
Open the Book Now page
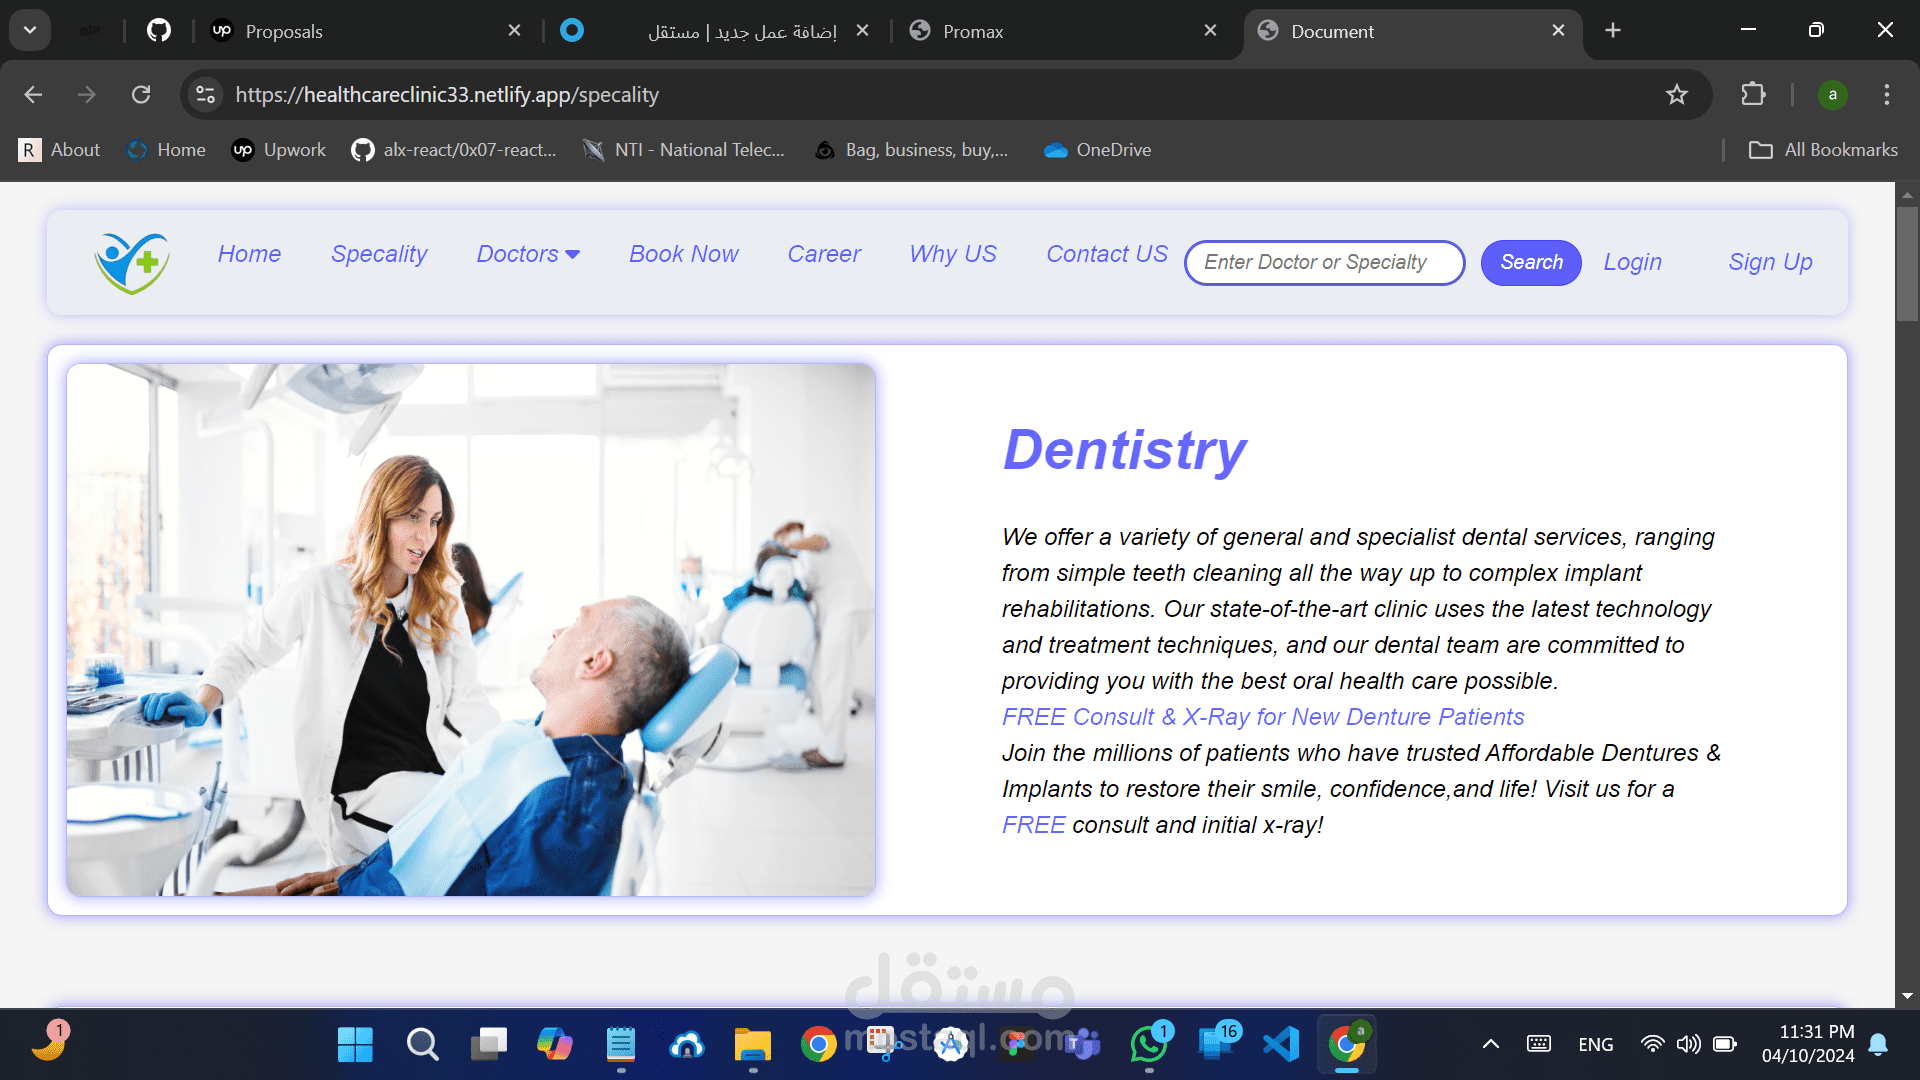(684, 254)
